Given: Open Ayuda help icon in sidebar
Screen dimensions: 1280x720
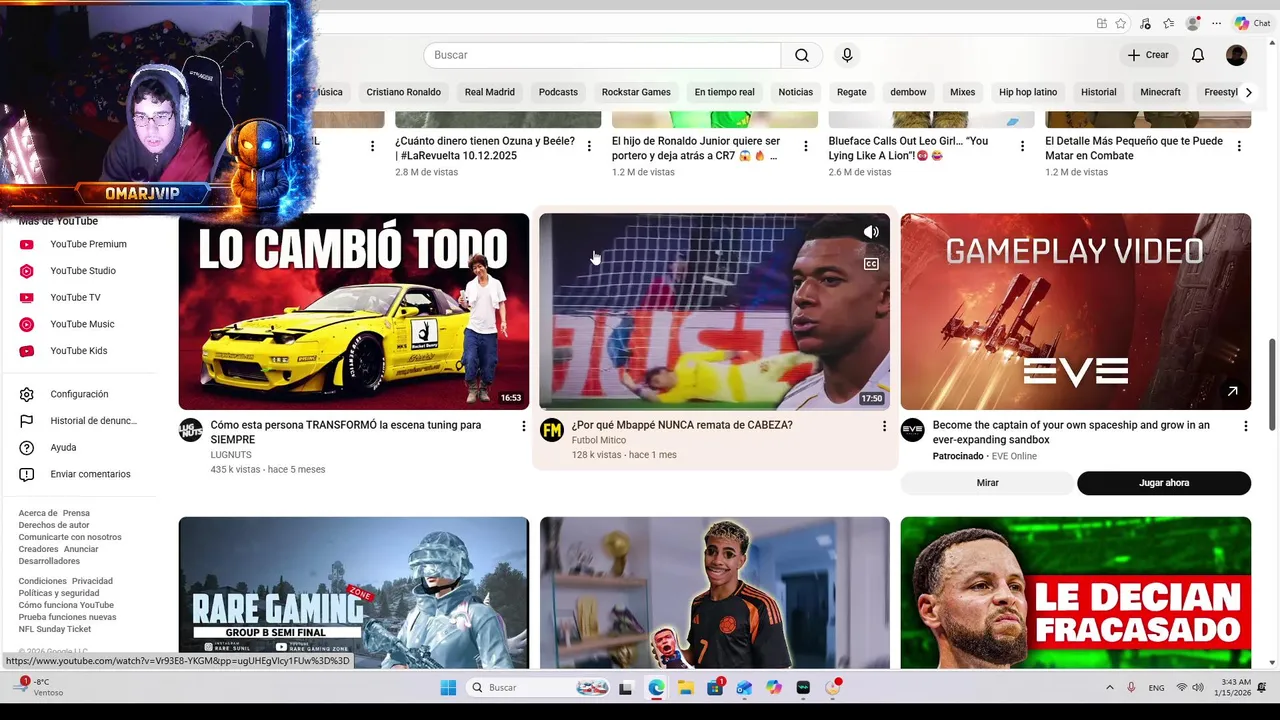Looking at the screenshot, I should 27,448.
